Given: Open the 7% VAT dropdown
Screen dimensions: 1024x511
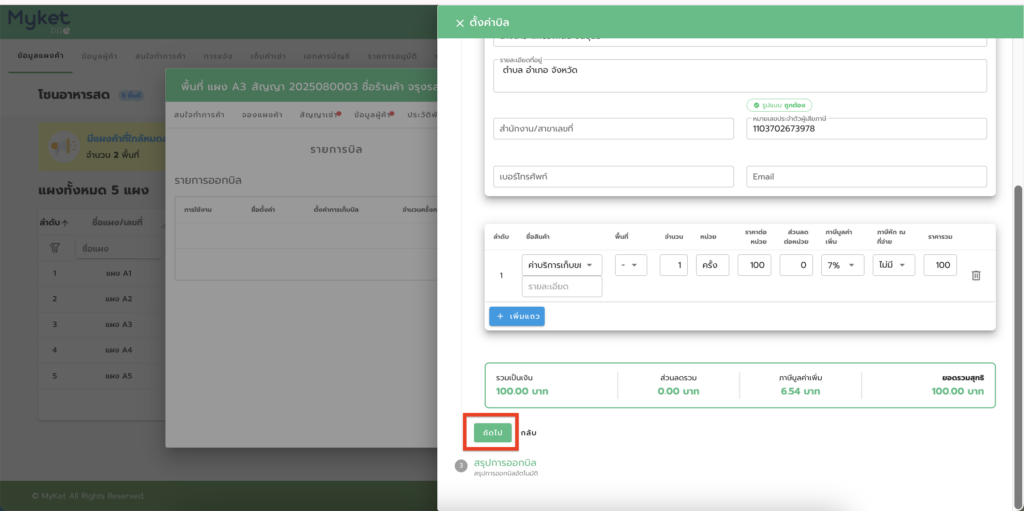Looking at the screenshot, I should coord(842,265).
